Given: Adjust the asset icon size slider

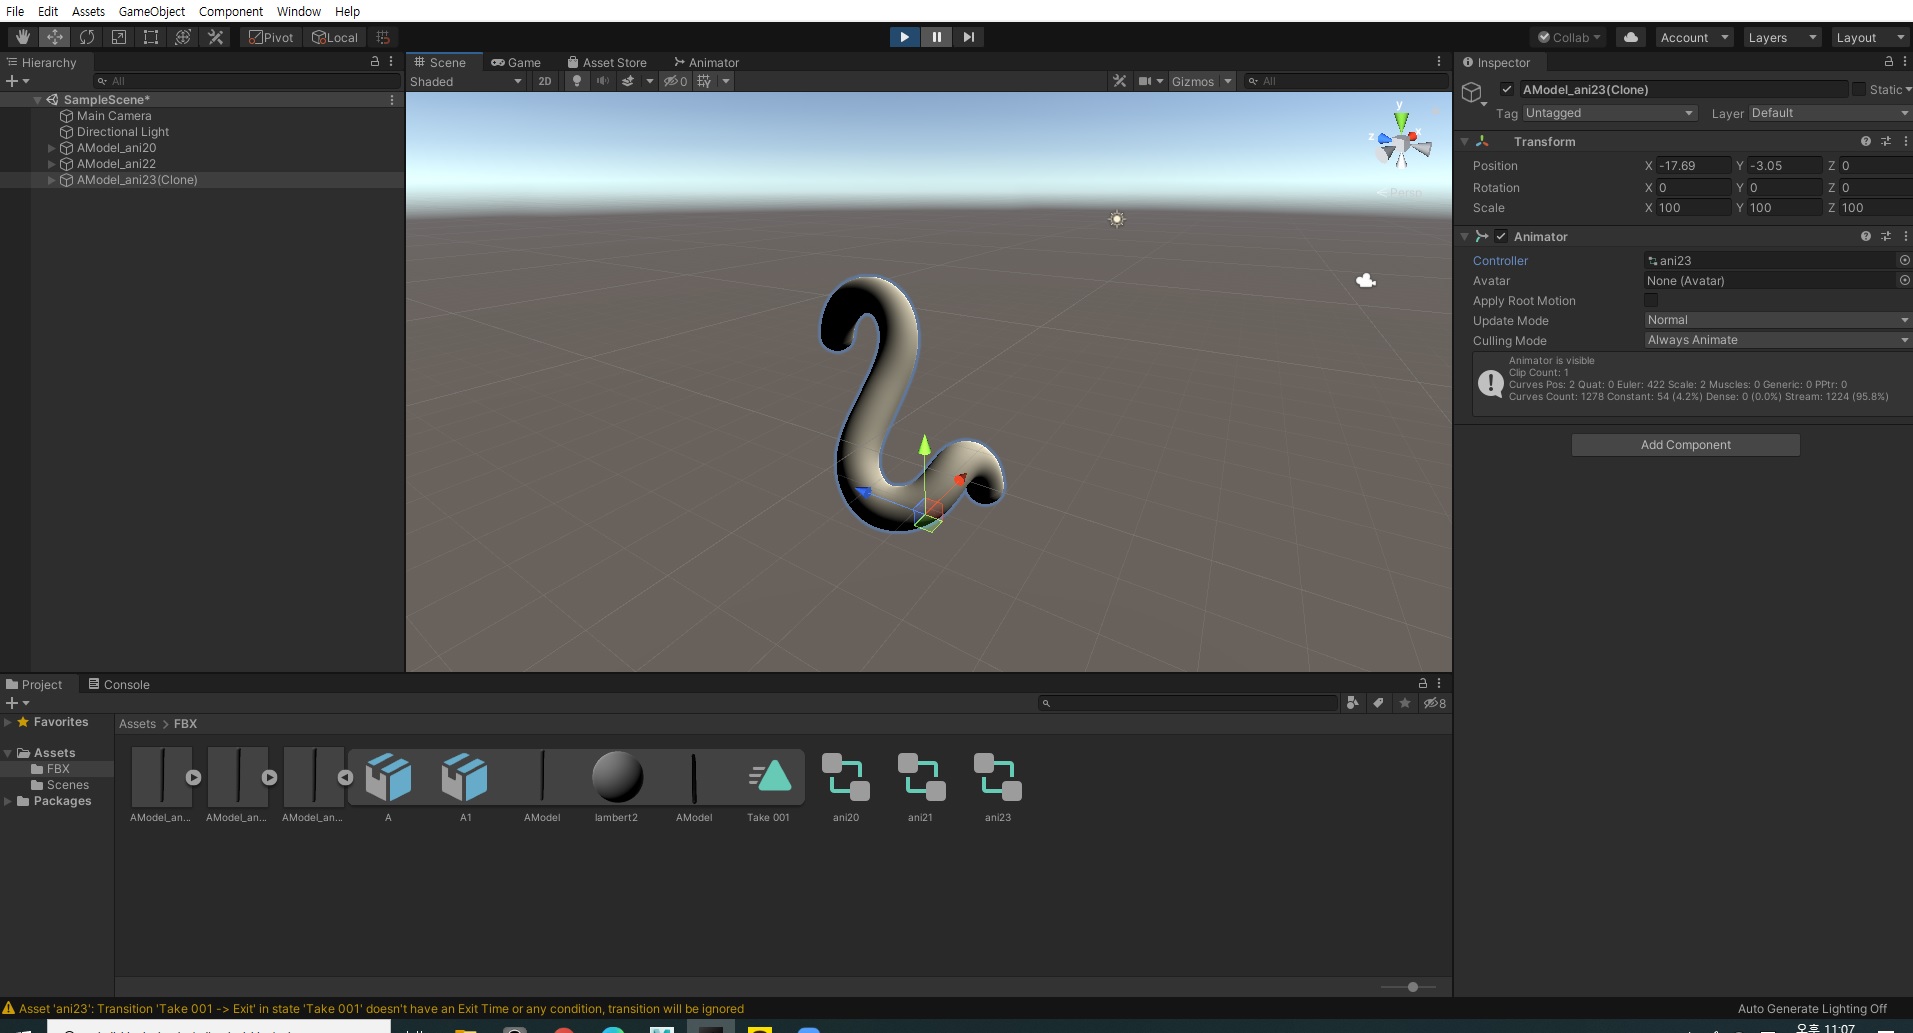Looking at the screenshot, I should click(1412, 987).
